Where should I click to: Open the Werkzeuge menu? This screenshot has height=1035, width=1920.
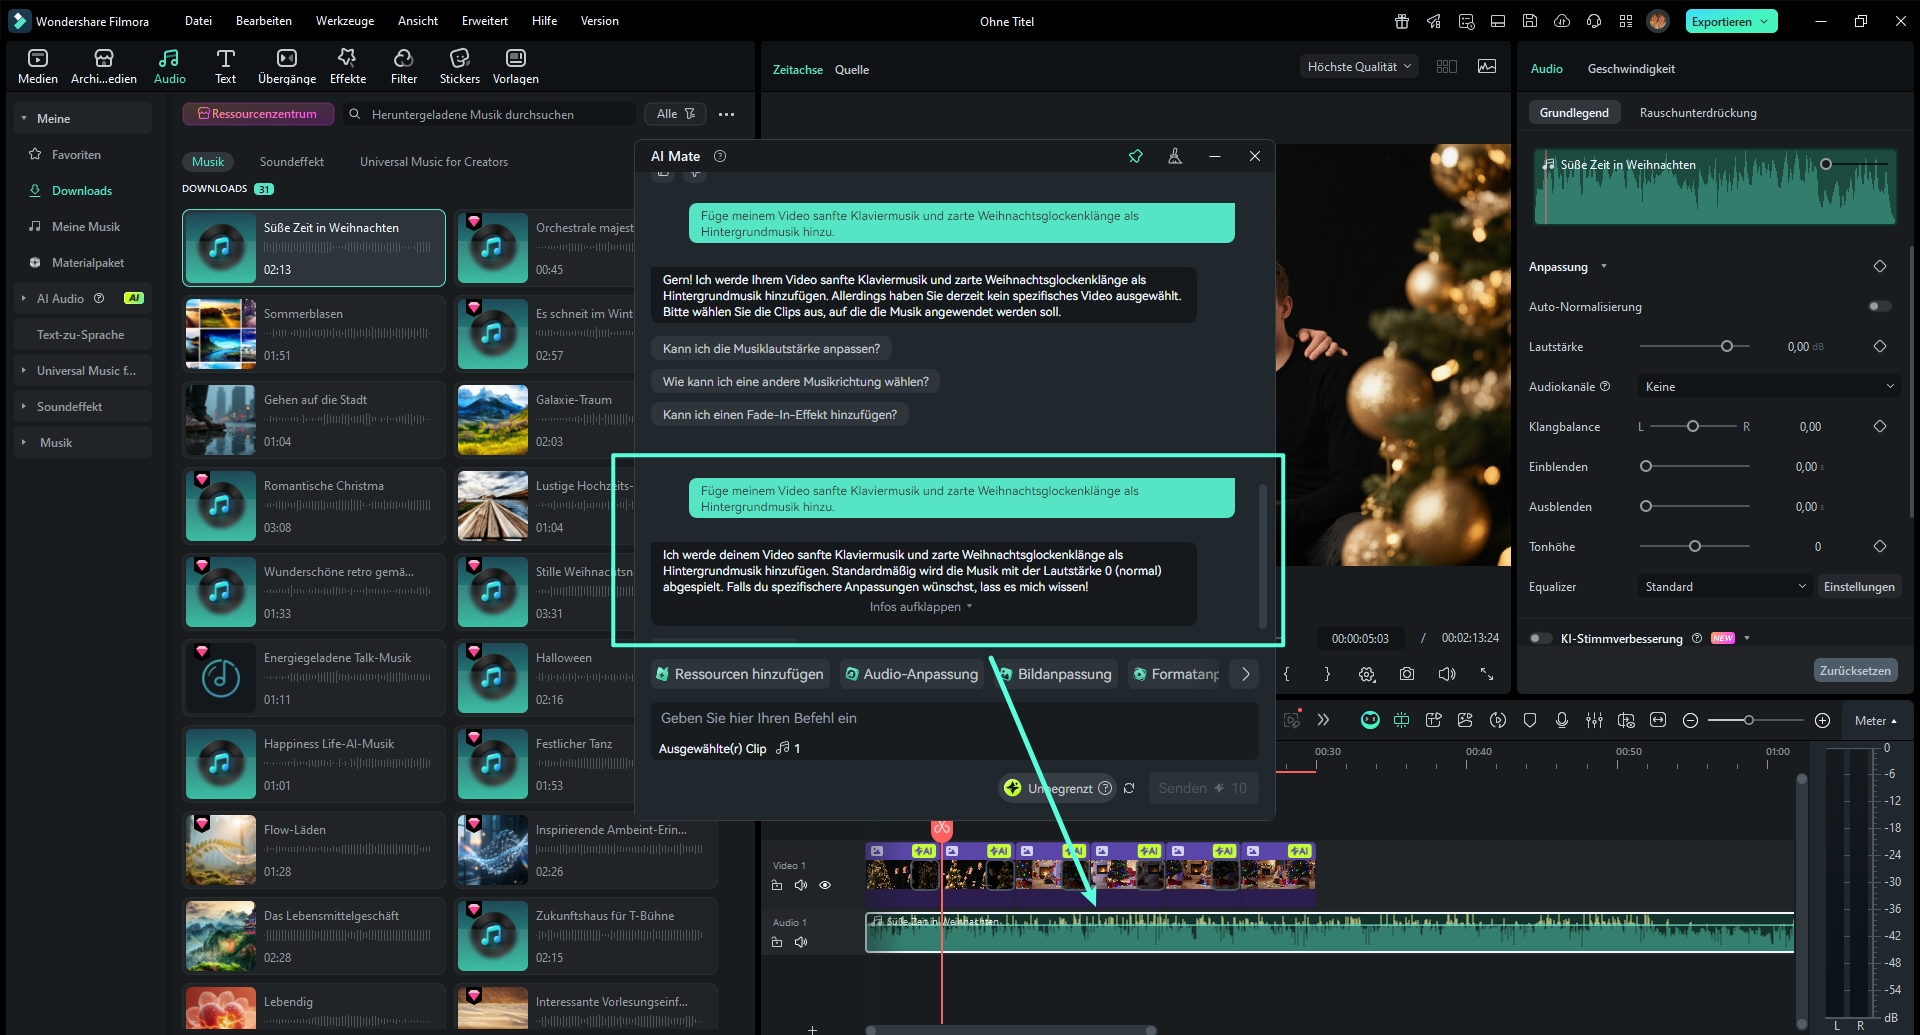click(344, 21)
